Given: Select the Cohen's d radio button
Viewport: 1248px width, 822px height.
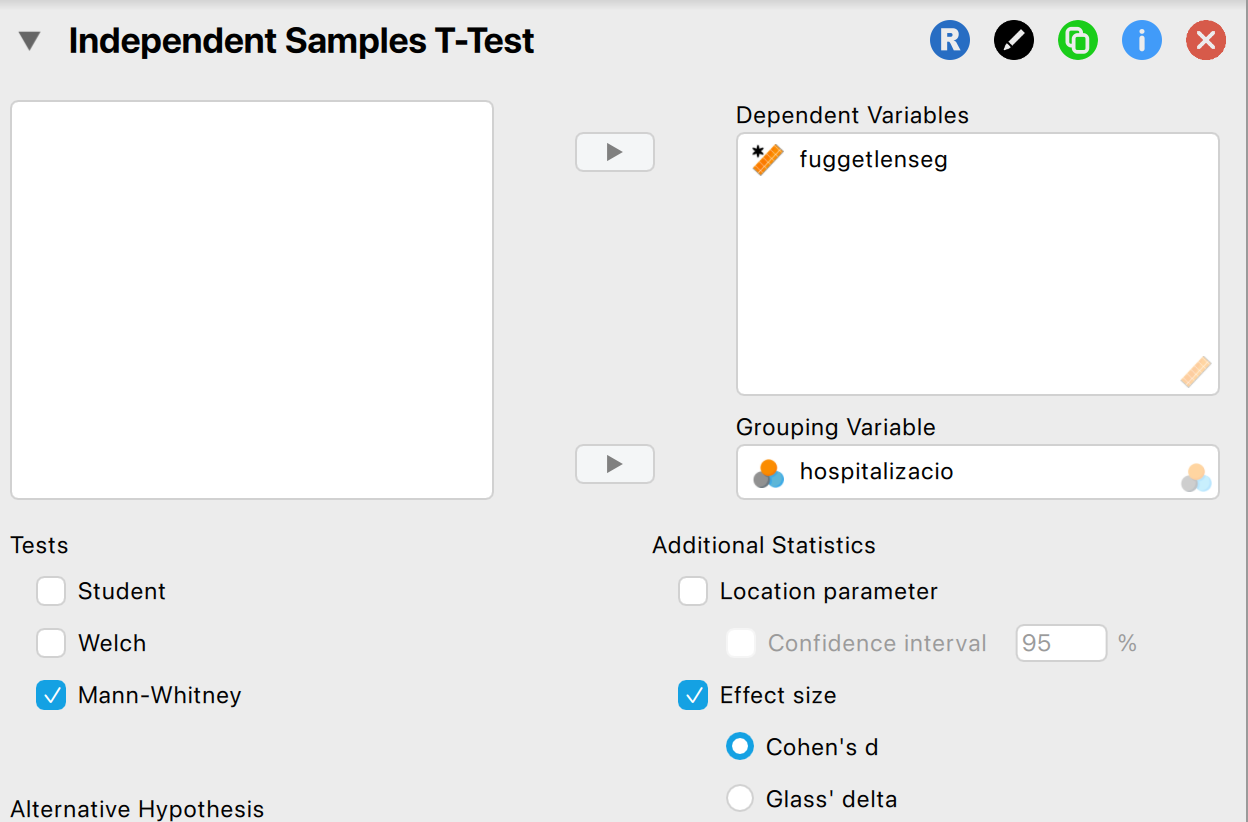Looking at the screenshot, I should (740, 747).
